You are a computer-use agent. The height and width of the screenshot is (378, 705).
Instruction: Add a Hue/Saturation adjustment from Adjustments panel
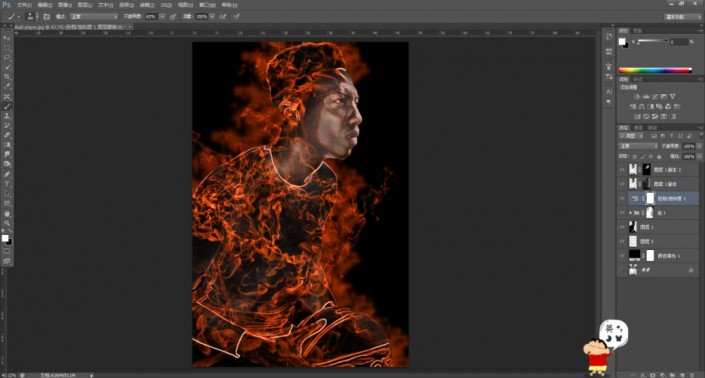click(x=633, y=107)
